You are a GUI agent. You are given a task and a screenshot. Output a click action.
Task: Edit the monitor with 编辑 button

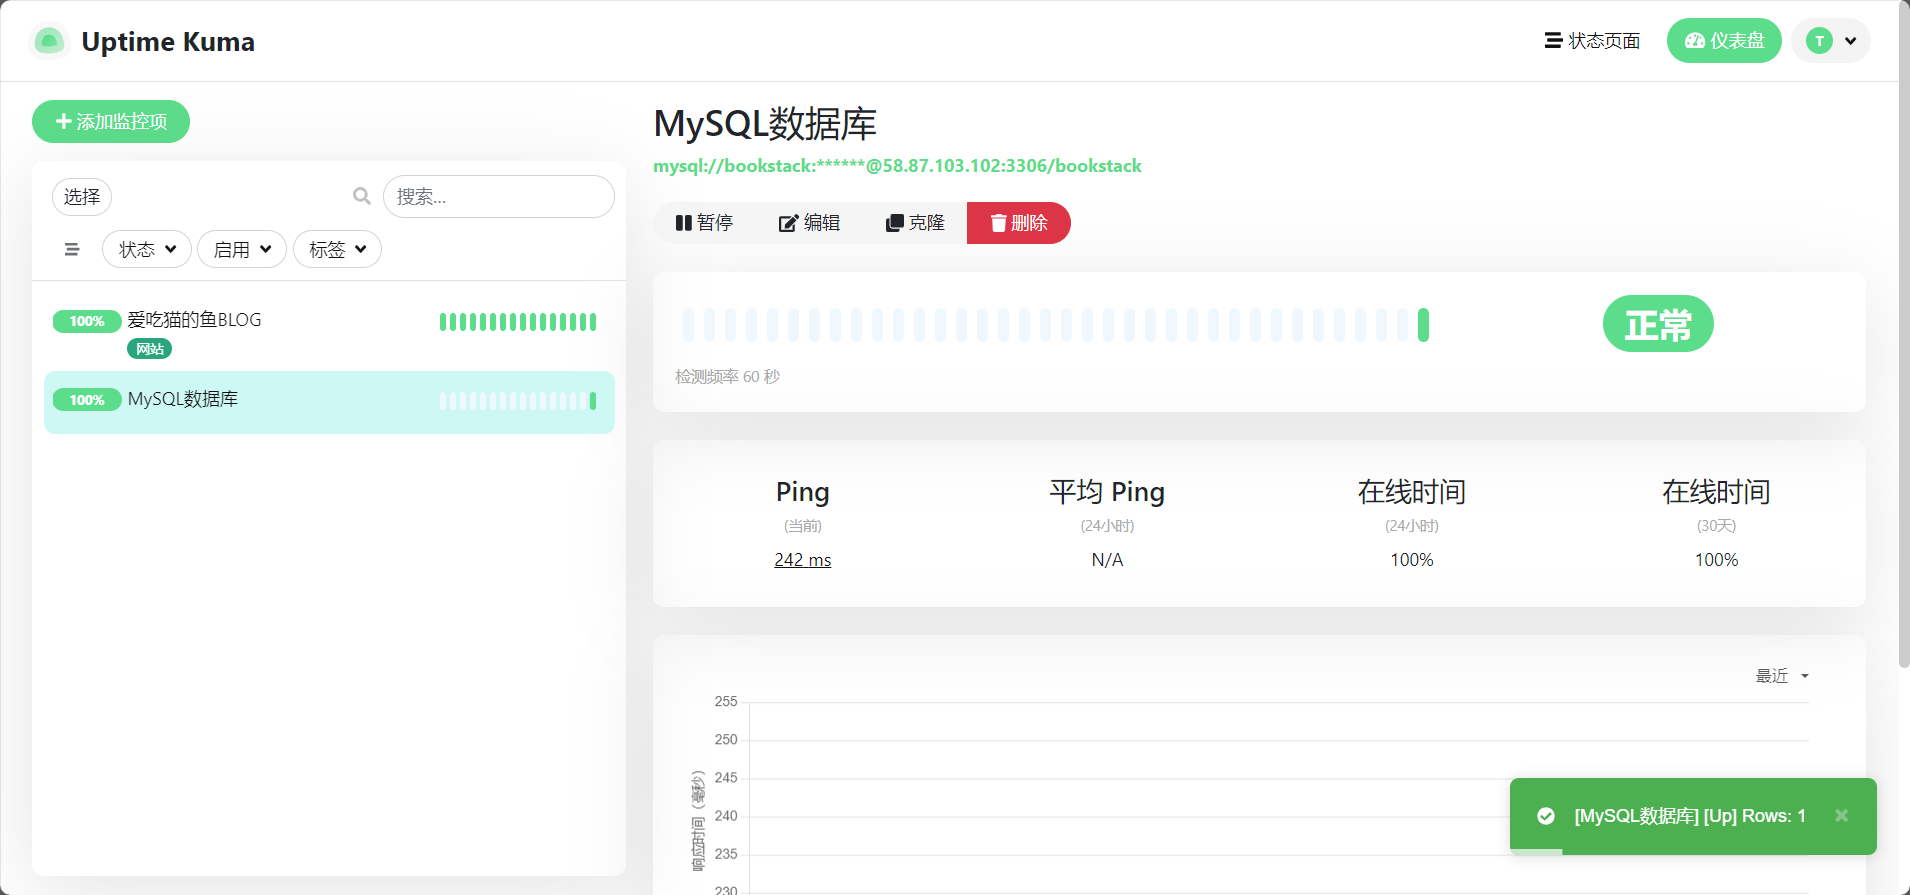[x=809, y=223]
